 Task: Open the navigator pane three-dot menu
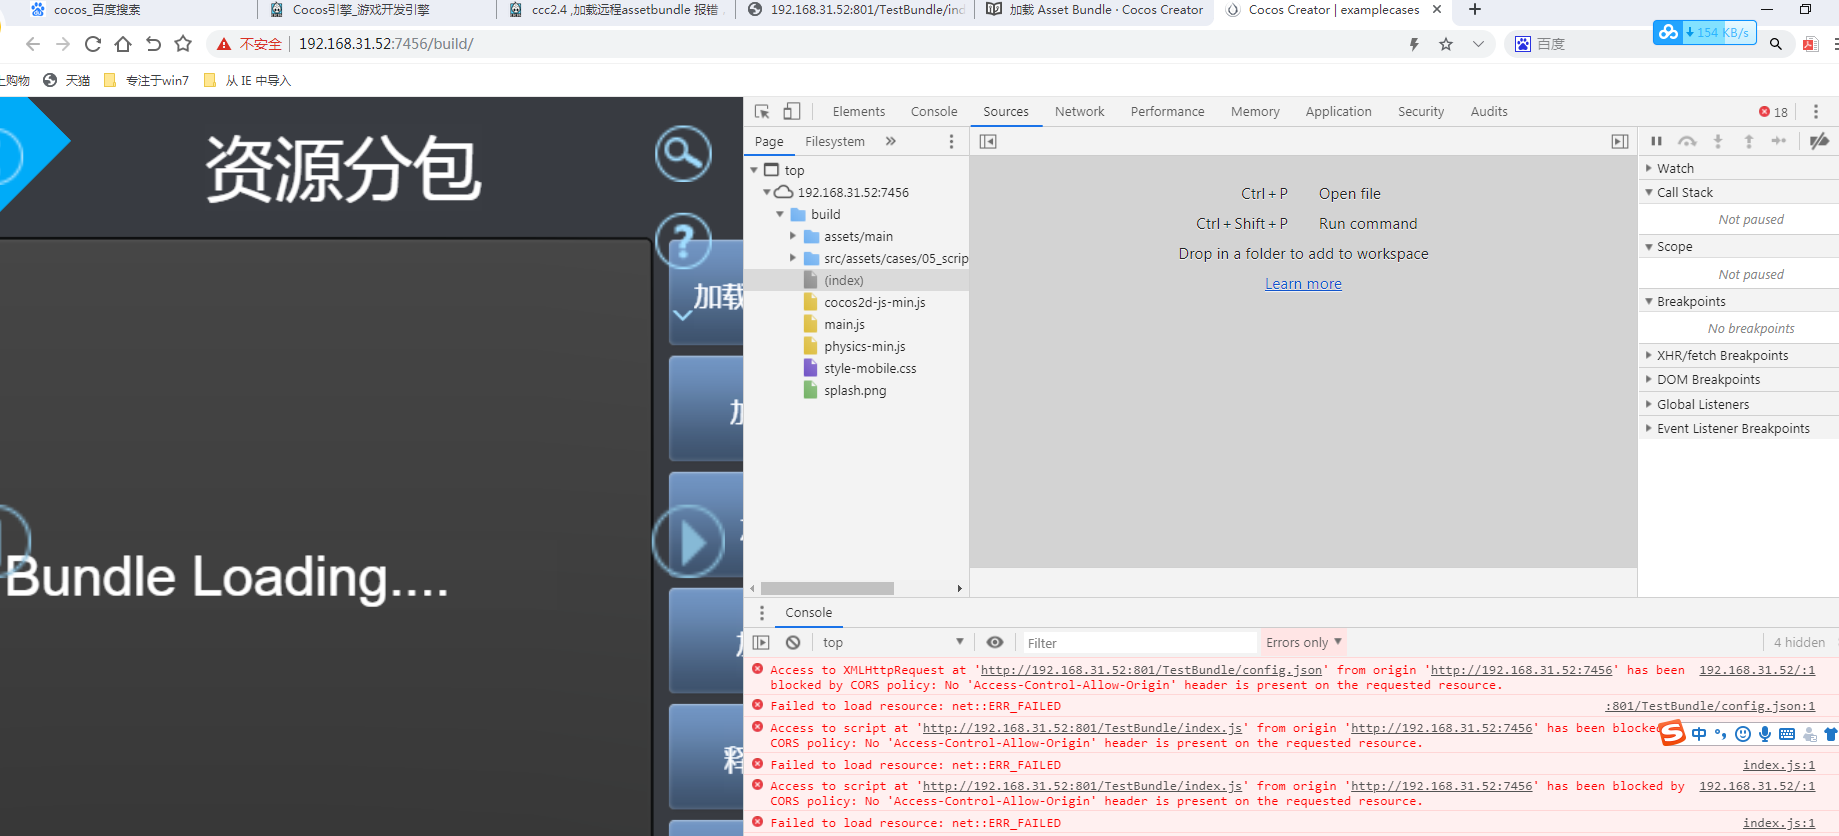pyautogui.click(x=951, y=142)
